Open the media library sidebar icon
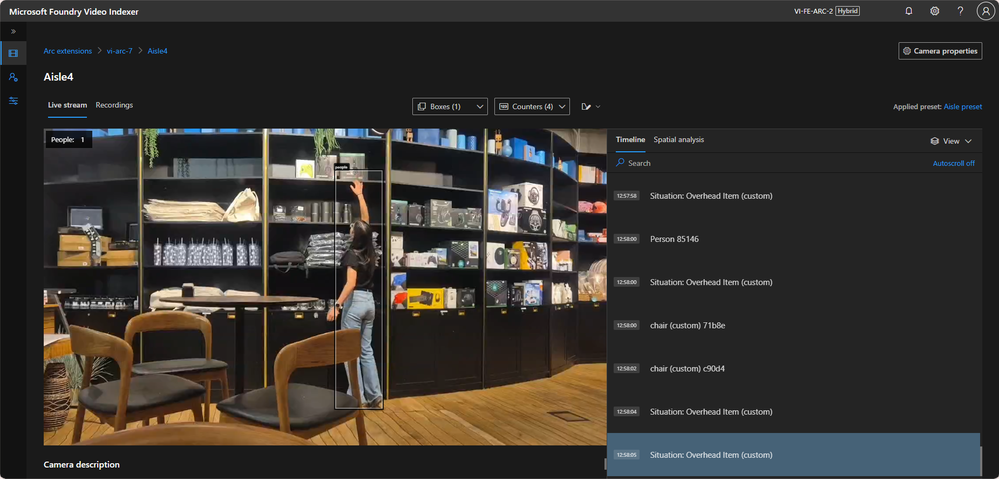999x479 pixels. tap(13, 53)
